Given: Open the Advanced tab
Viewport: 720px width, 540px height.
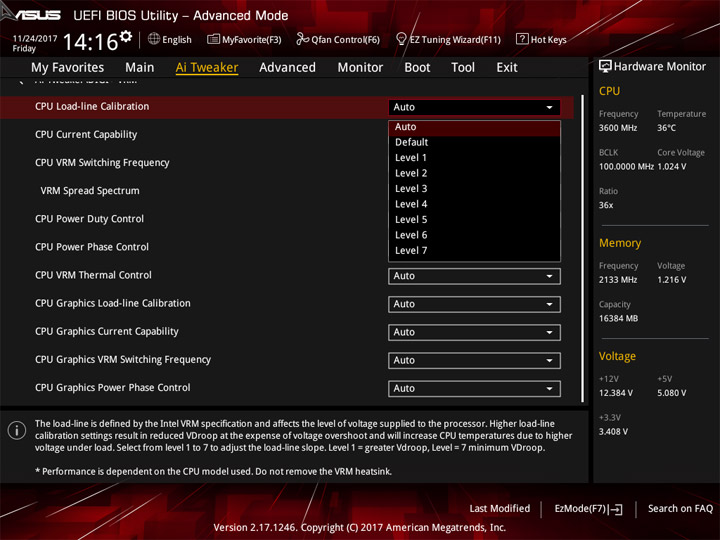Looking at the screenshot, I should (x=287, y=68).
